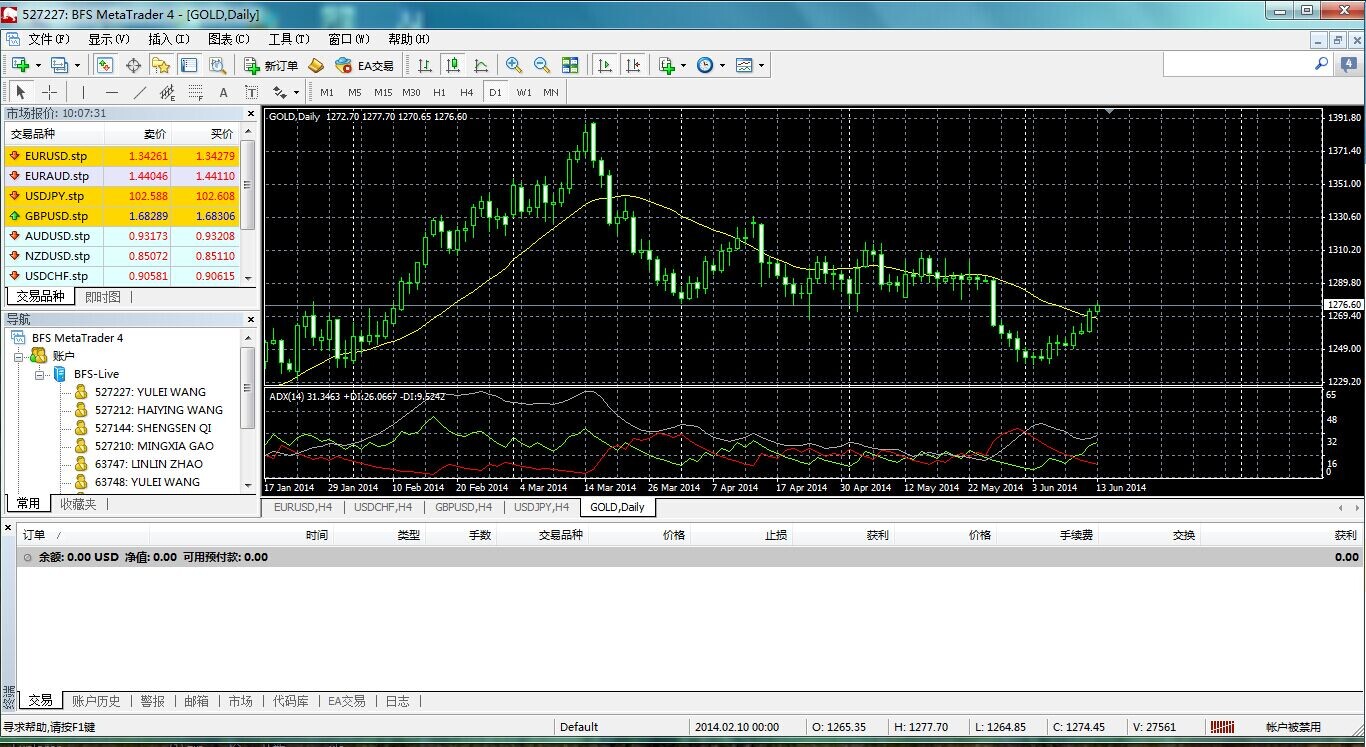The image size is (1366, 747).
Task: Open the New Chart dropdown arrow
Action: pyautogui.click(x=38, y=65)
